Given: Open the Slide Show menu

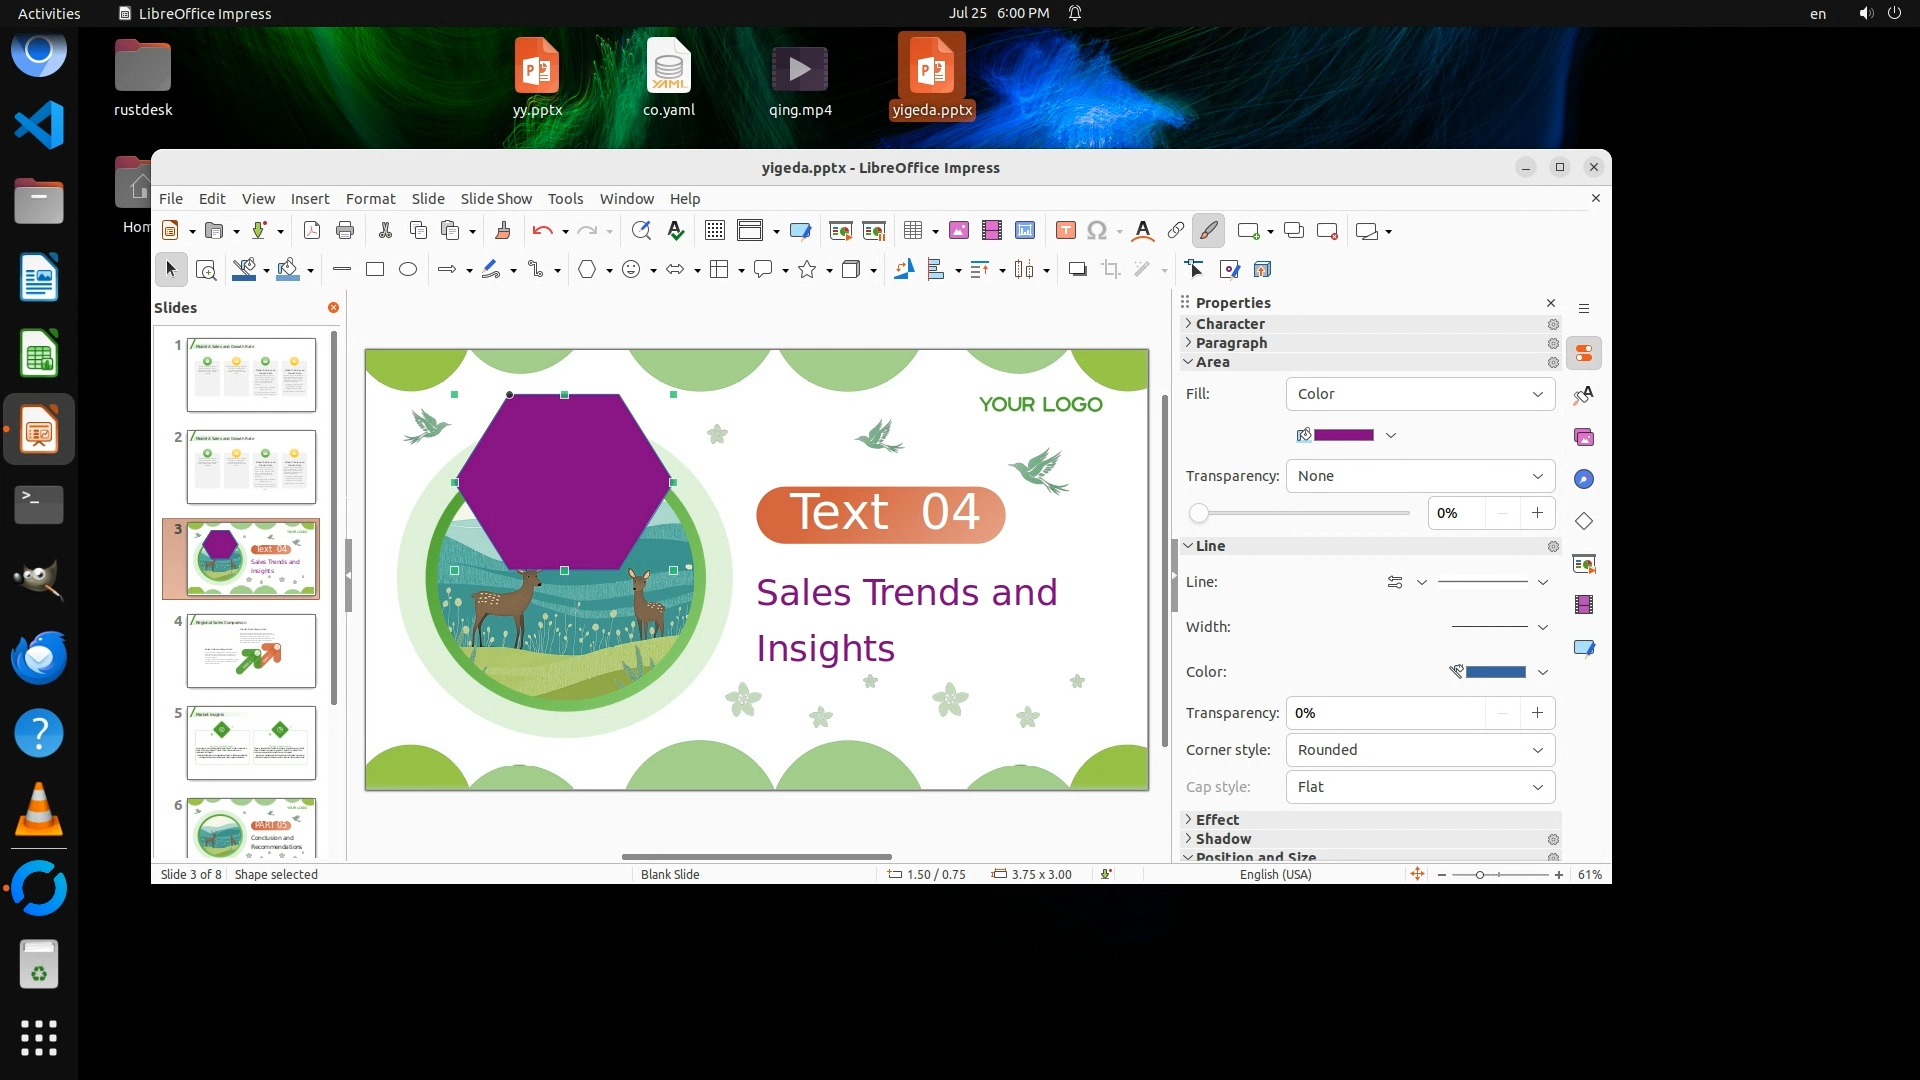Looking at the screenshot, I should pos(496,199).
